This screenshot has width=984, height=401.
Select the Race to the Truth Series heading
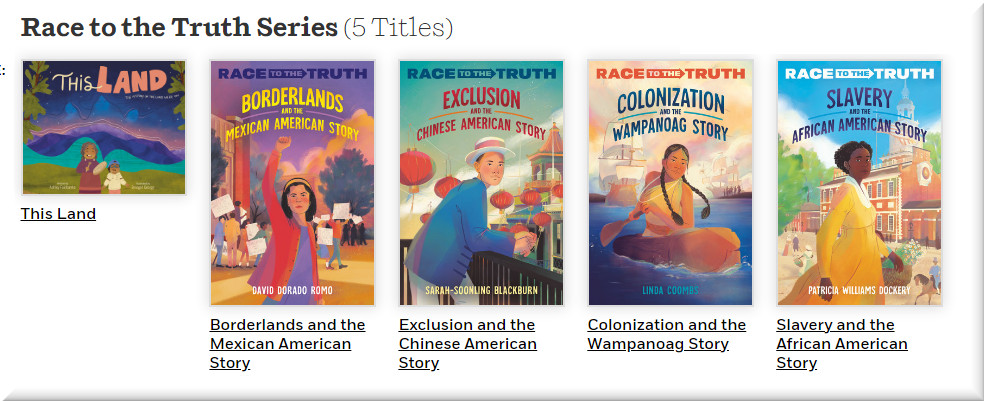[x=179, y=28]
